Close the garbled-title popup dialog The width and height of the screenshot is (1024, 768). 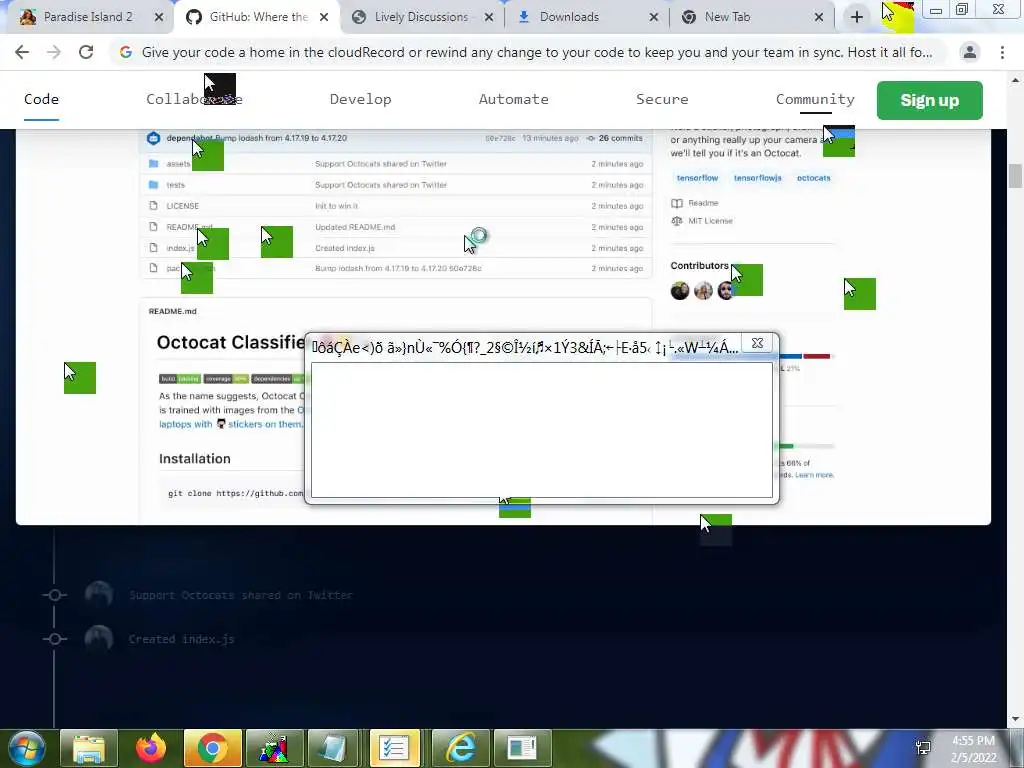tap(758, 343)
